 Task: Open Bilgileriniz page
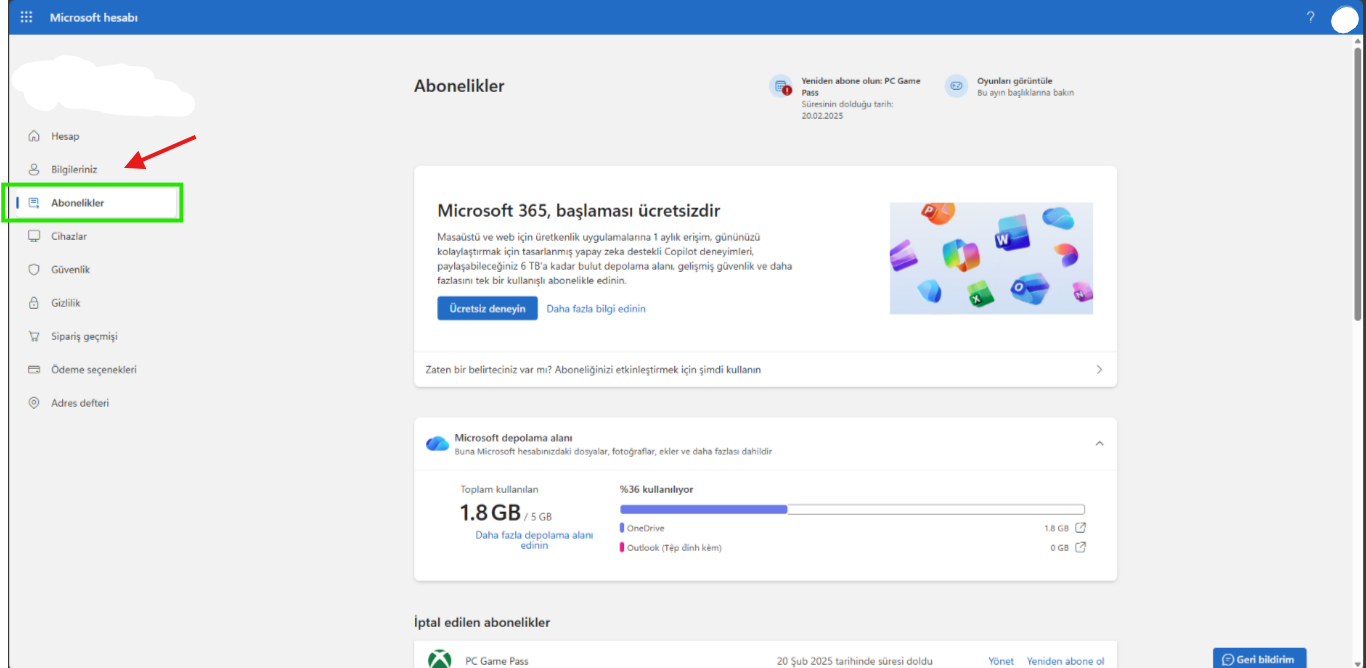[74, 169]
